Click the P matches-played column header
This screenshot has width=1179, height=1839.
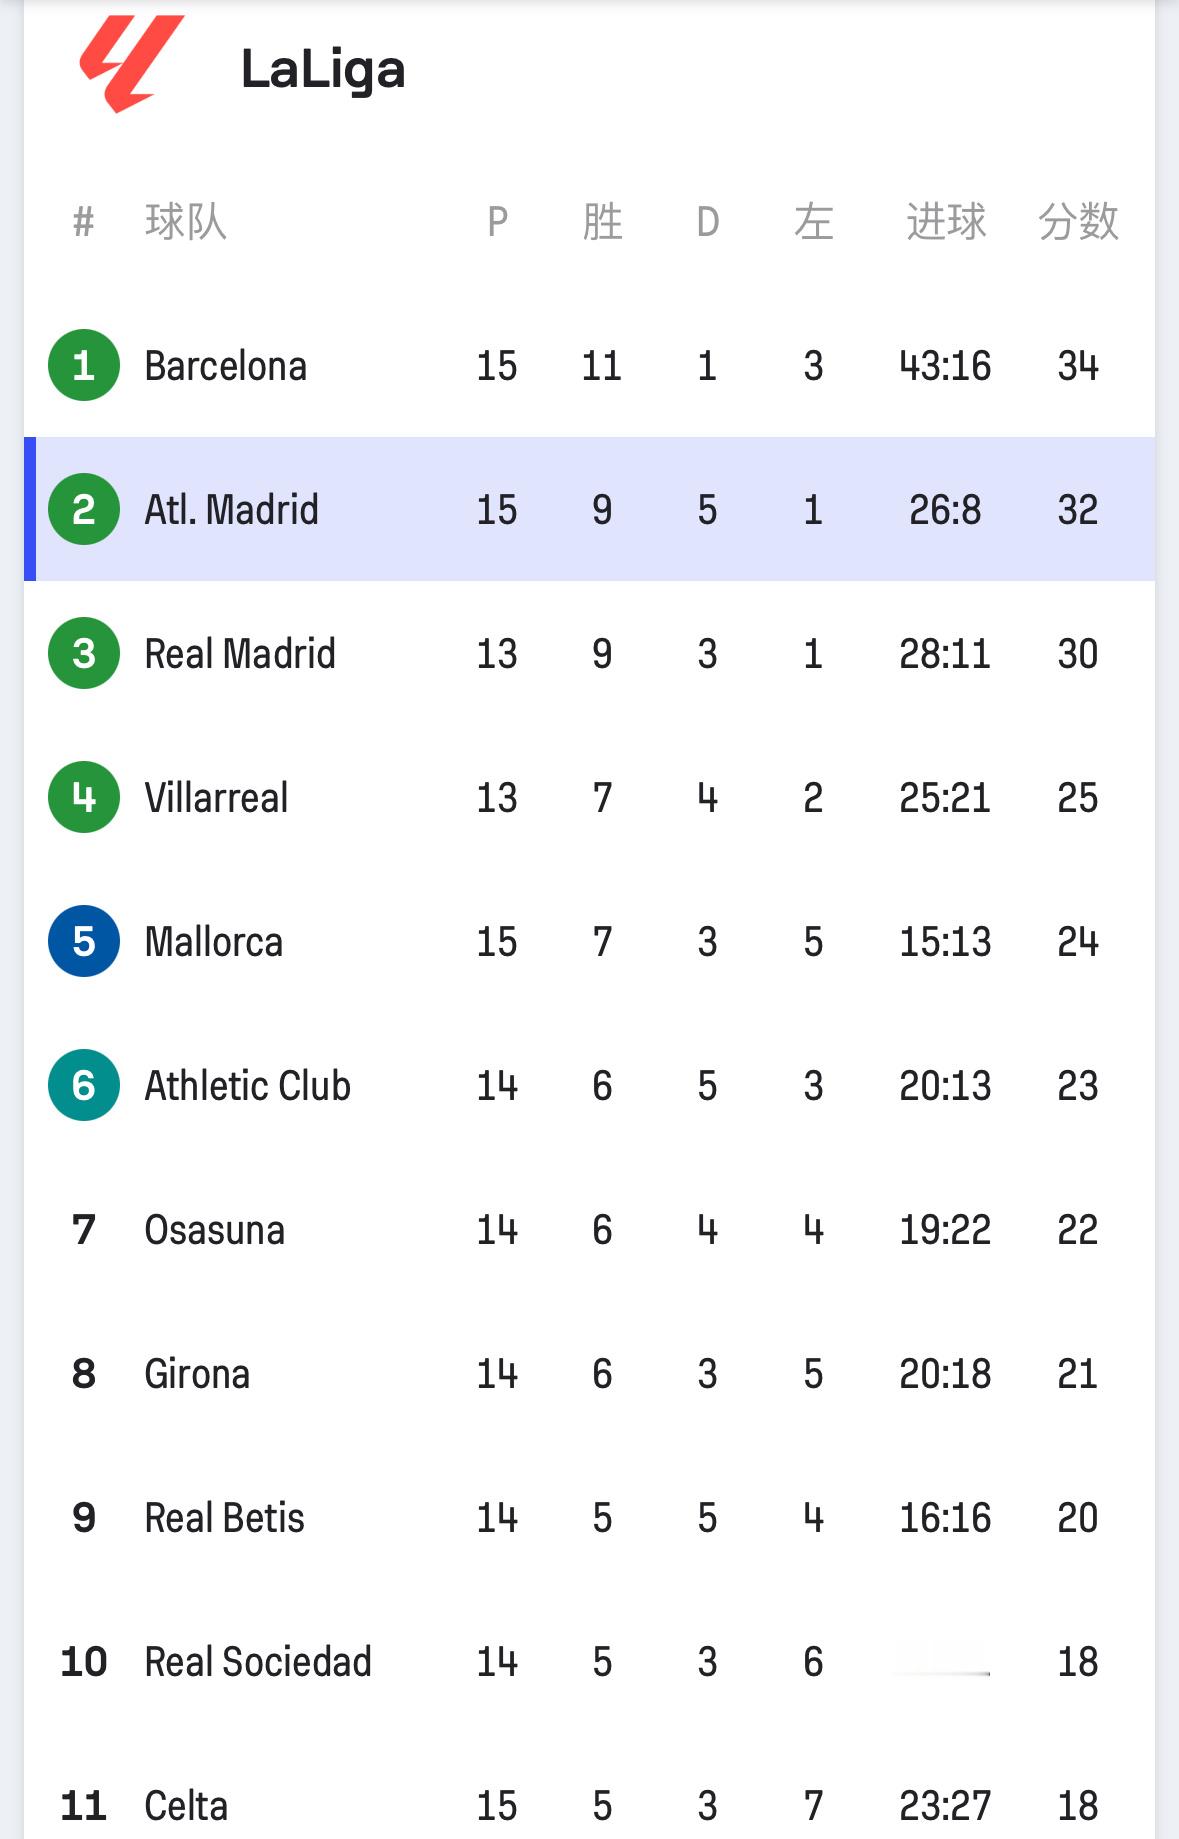497,222
